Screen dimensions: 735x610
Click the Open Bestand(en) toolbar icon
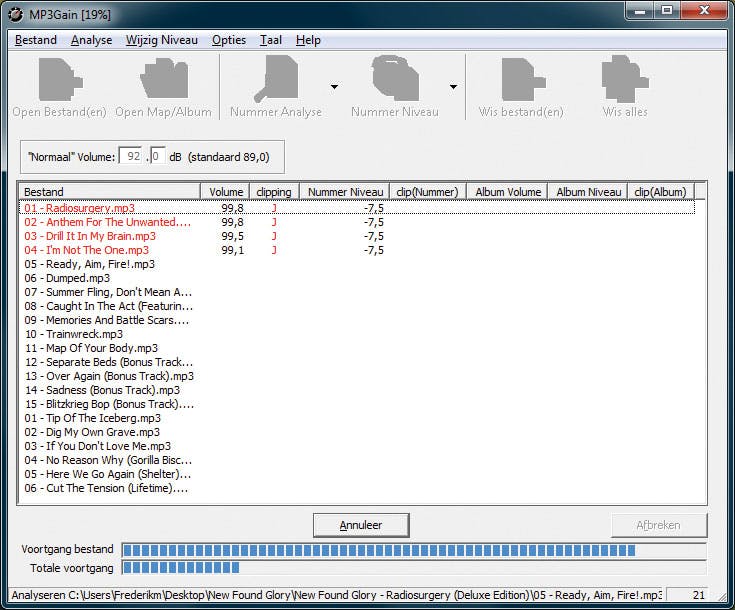click(x=60, y=79)
